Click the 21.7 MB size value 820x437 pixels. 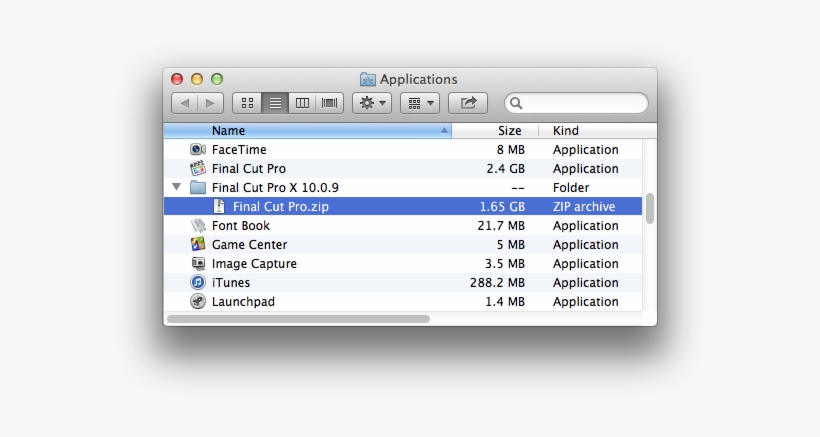(501, 225)
